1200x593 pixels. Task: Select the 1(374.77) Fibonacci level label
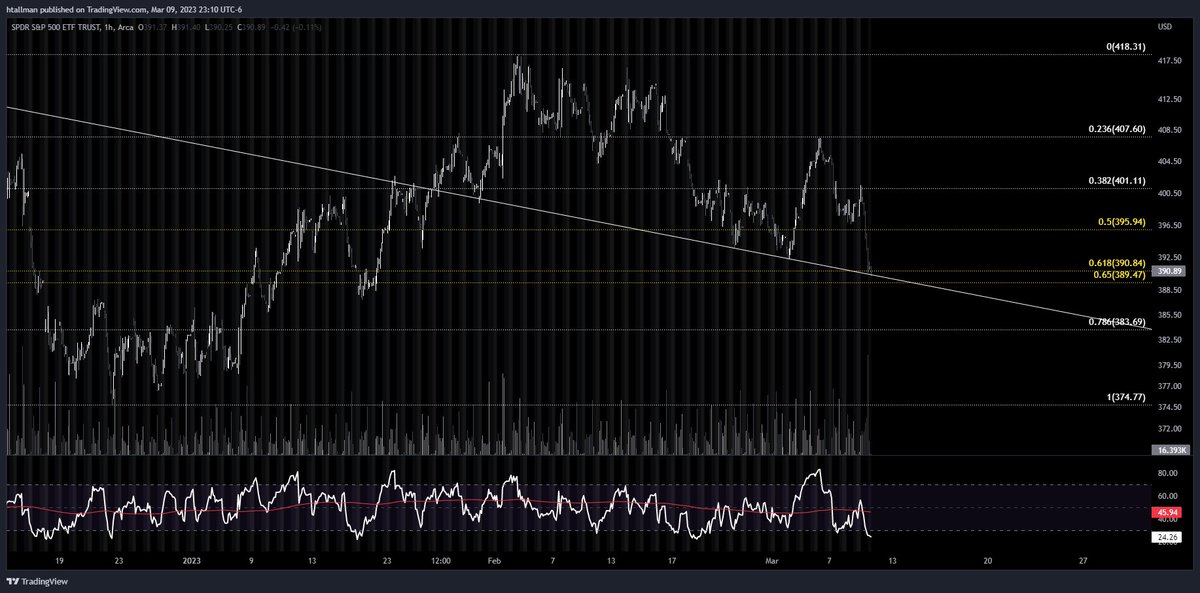1126,398
